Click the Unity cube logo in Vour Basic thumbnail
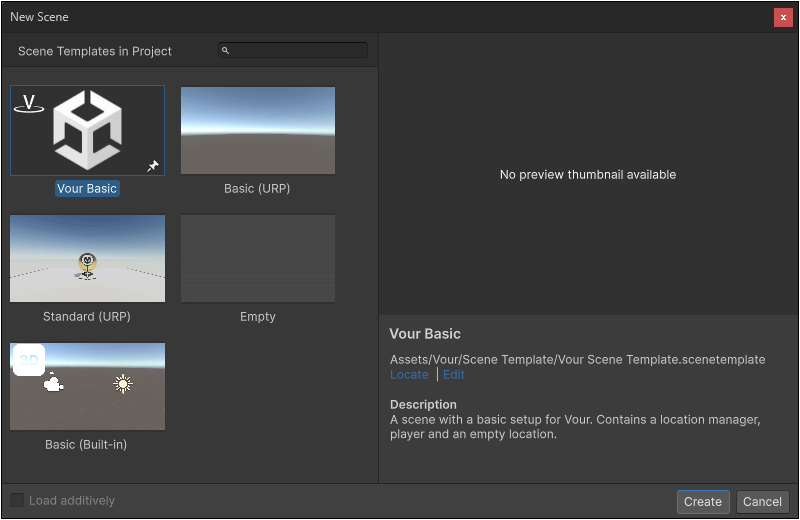Image resolution: width=800 pixels, height=520 pixels. click(88, 130)
